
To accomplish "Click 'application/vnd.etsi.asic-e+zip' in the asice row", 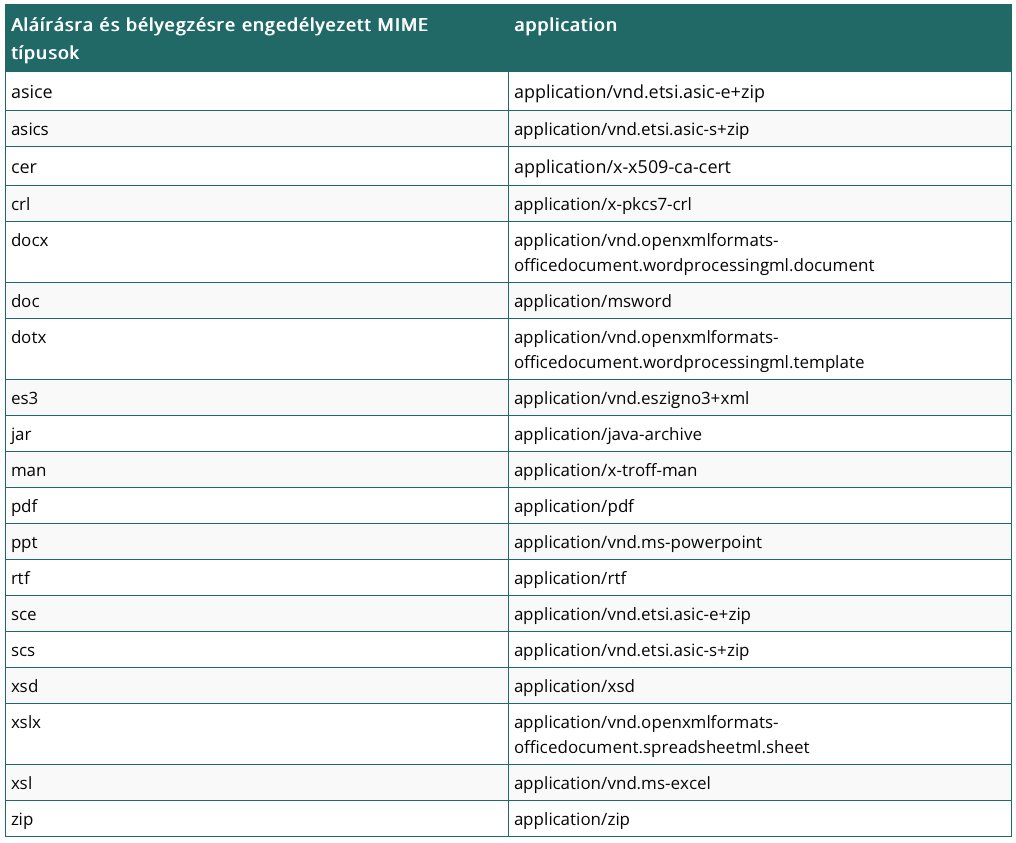I will 639,91.
